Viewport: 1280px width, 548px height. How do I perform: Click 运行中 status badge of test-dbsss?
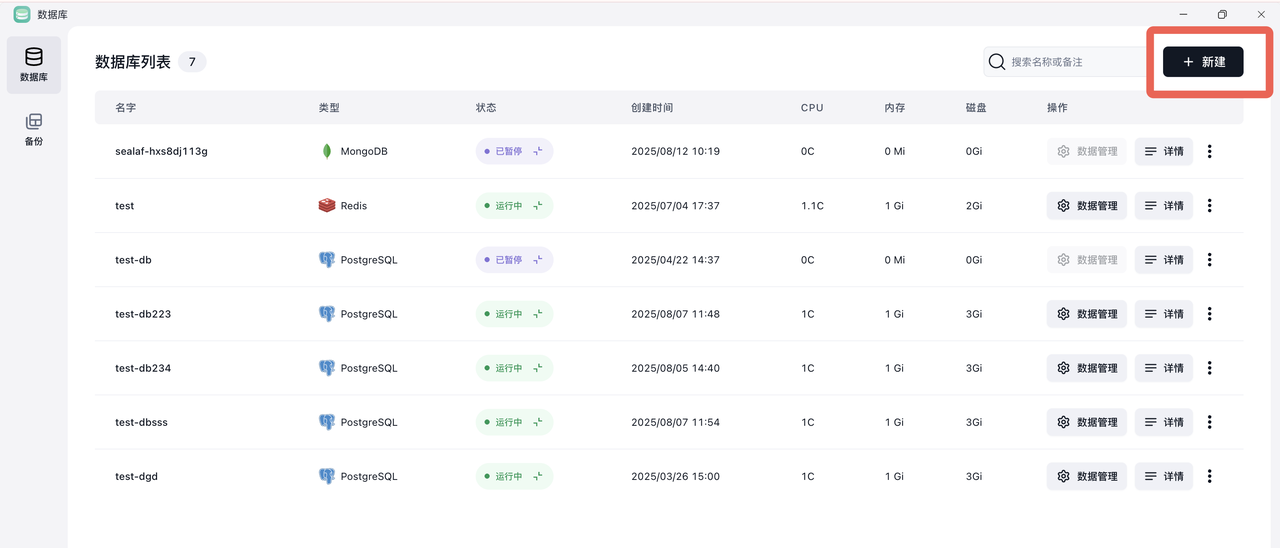point(514,422)
